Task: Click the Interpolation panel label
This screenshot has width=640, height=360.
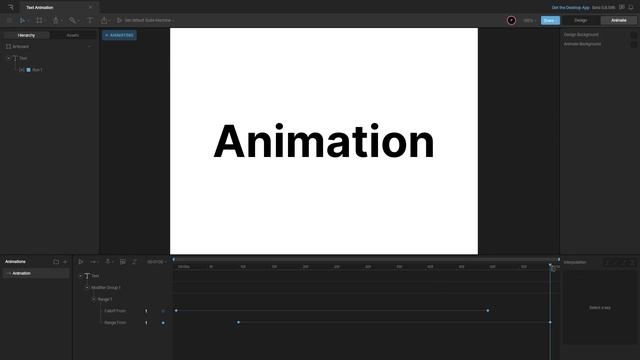Action: 575,262
